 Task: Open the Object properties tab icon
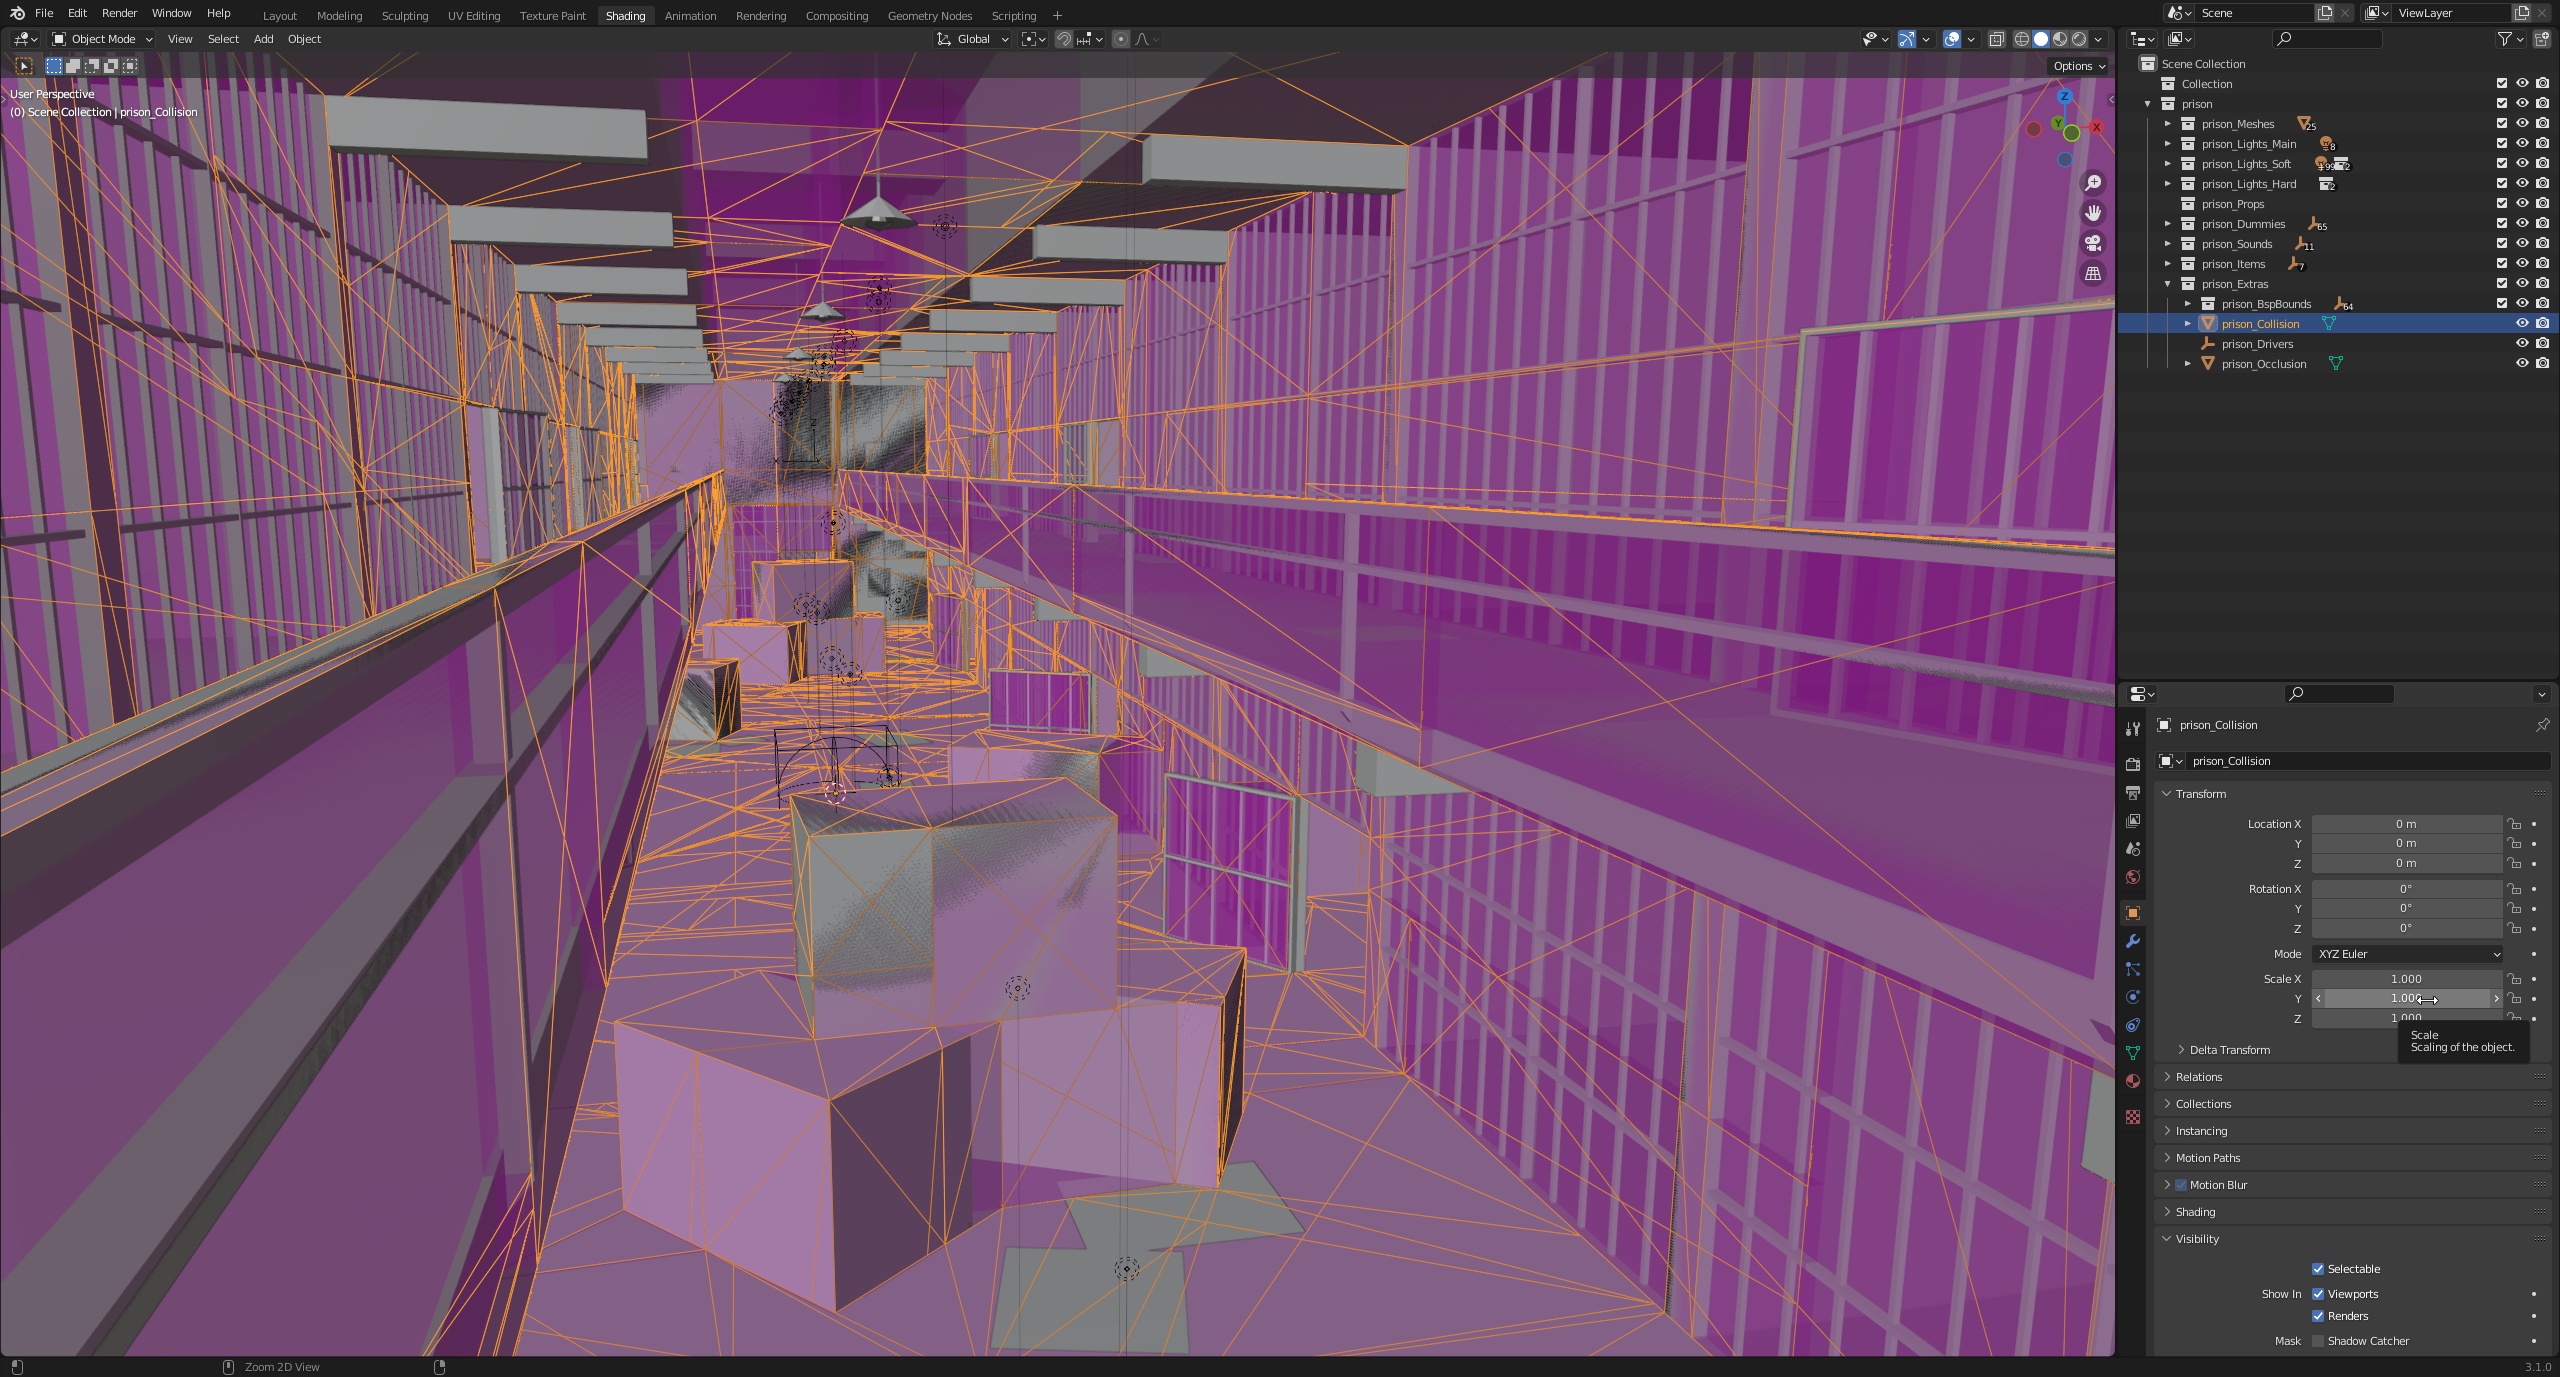[2133, 913]
